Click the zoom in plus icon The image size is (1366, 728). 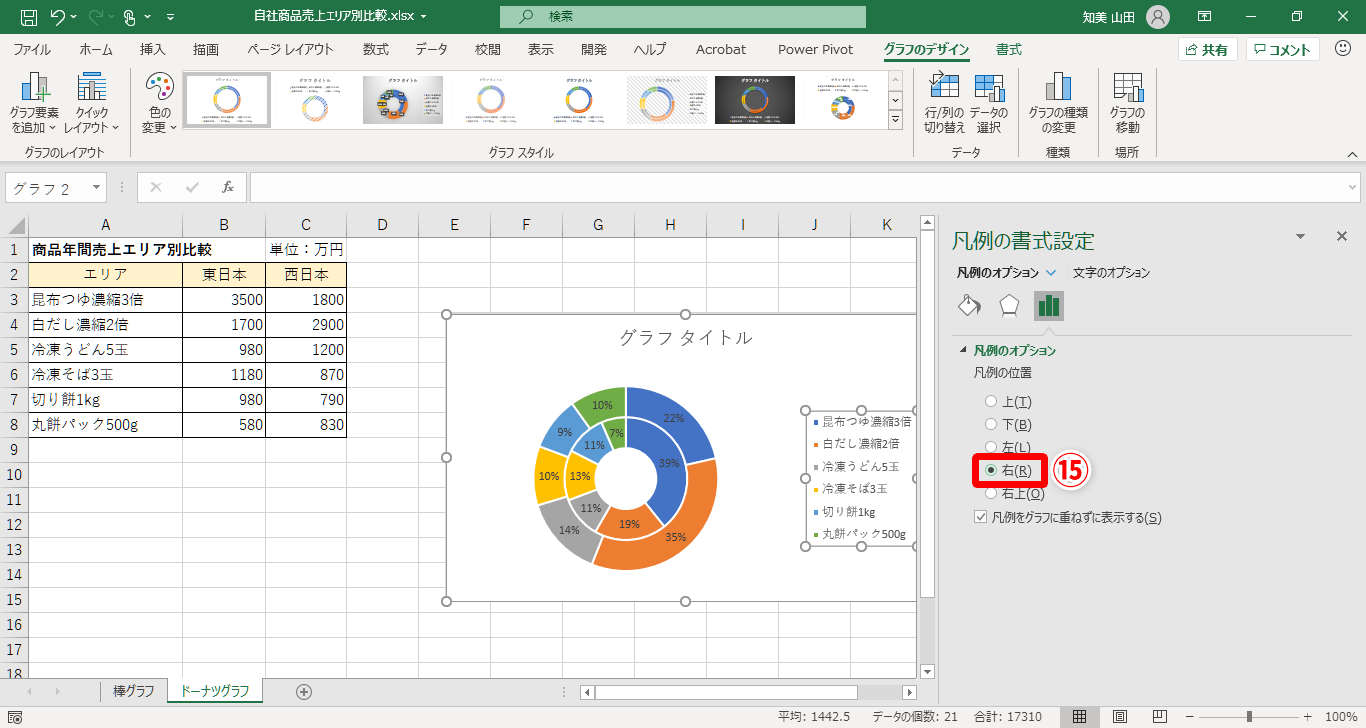point(1307,717)
